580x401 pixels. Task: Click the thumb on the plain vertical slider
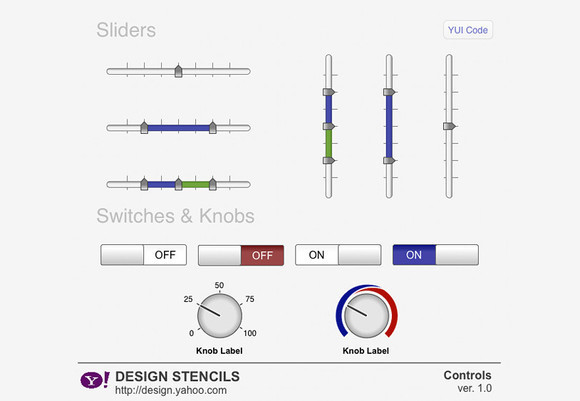click(x=449, y=126)
